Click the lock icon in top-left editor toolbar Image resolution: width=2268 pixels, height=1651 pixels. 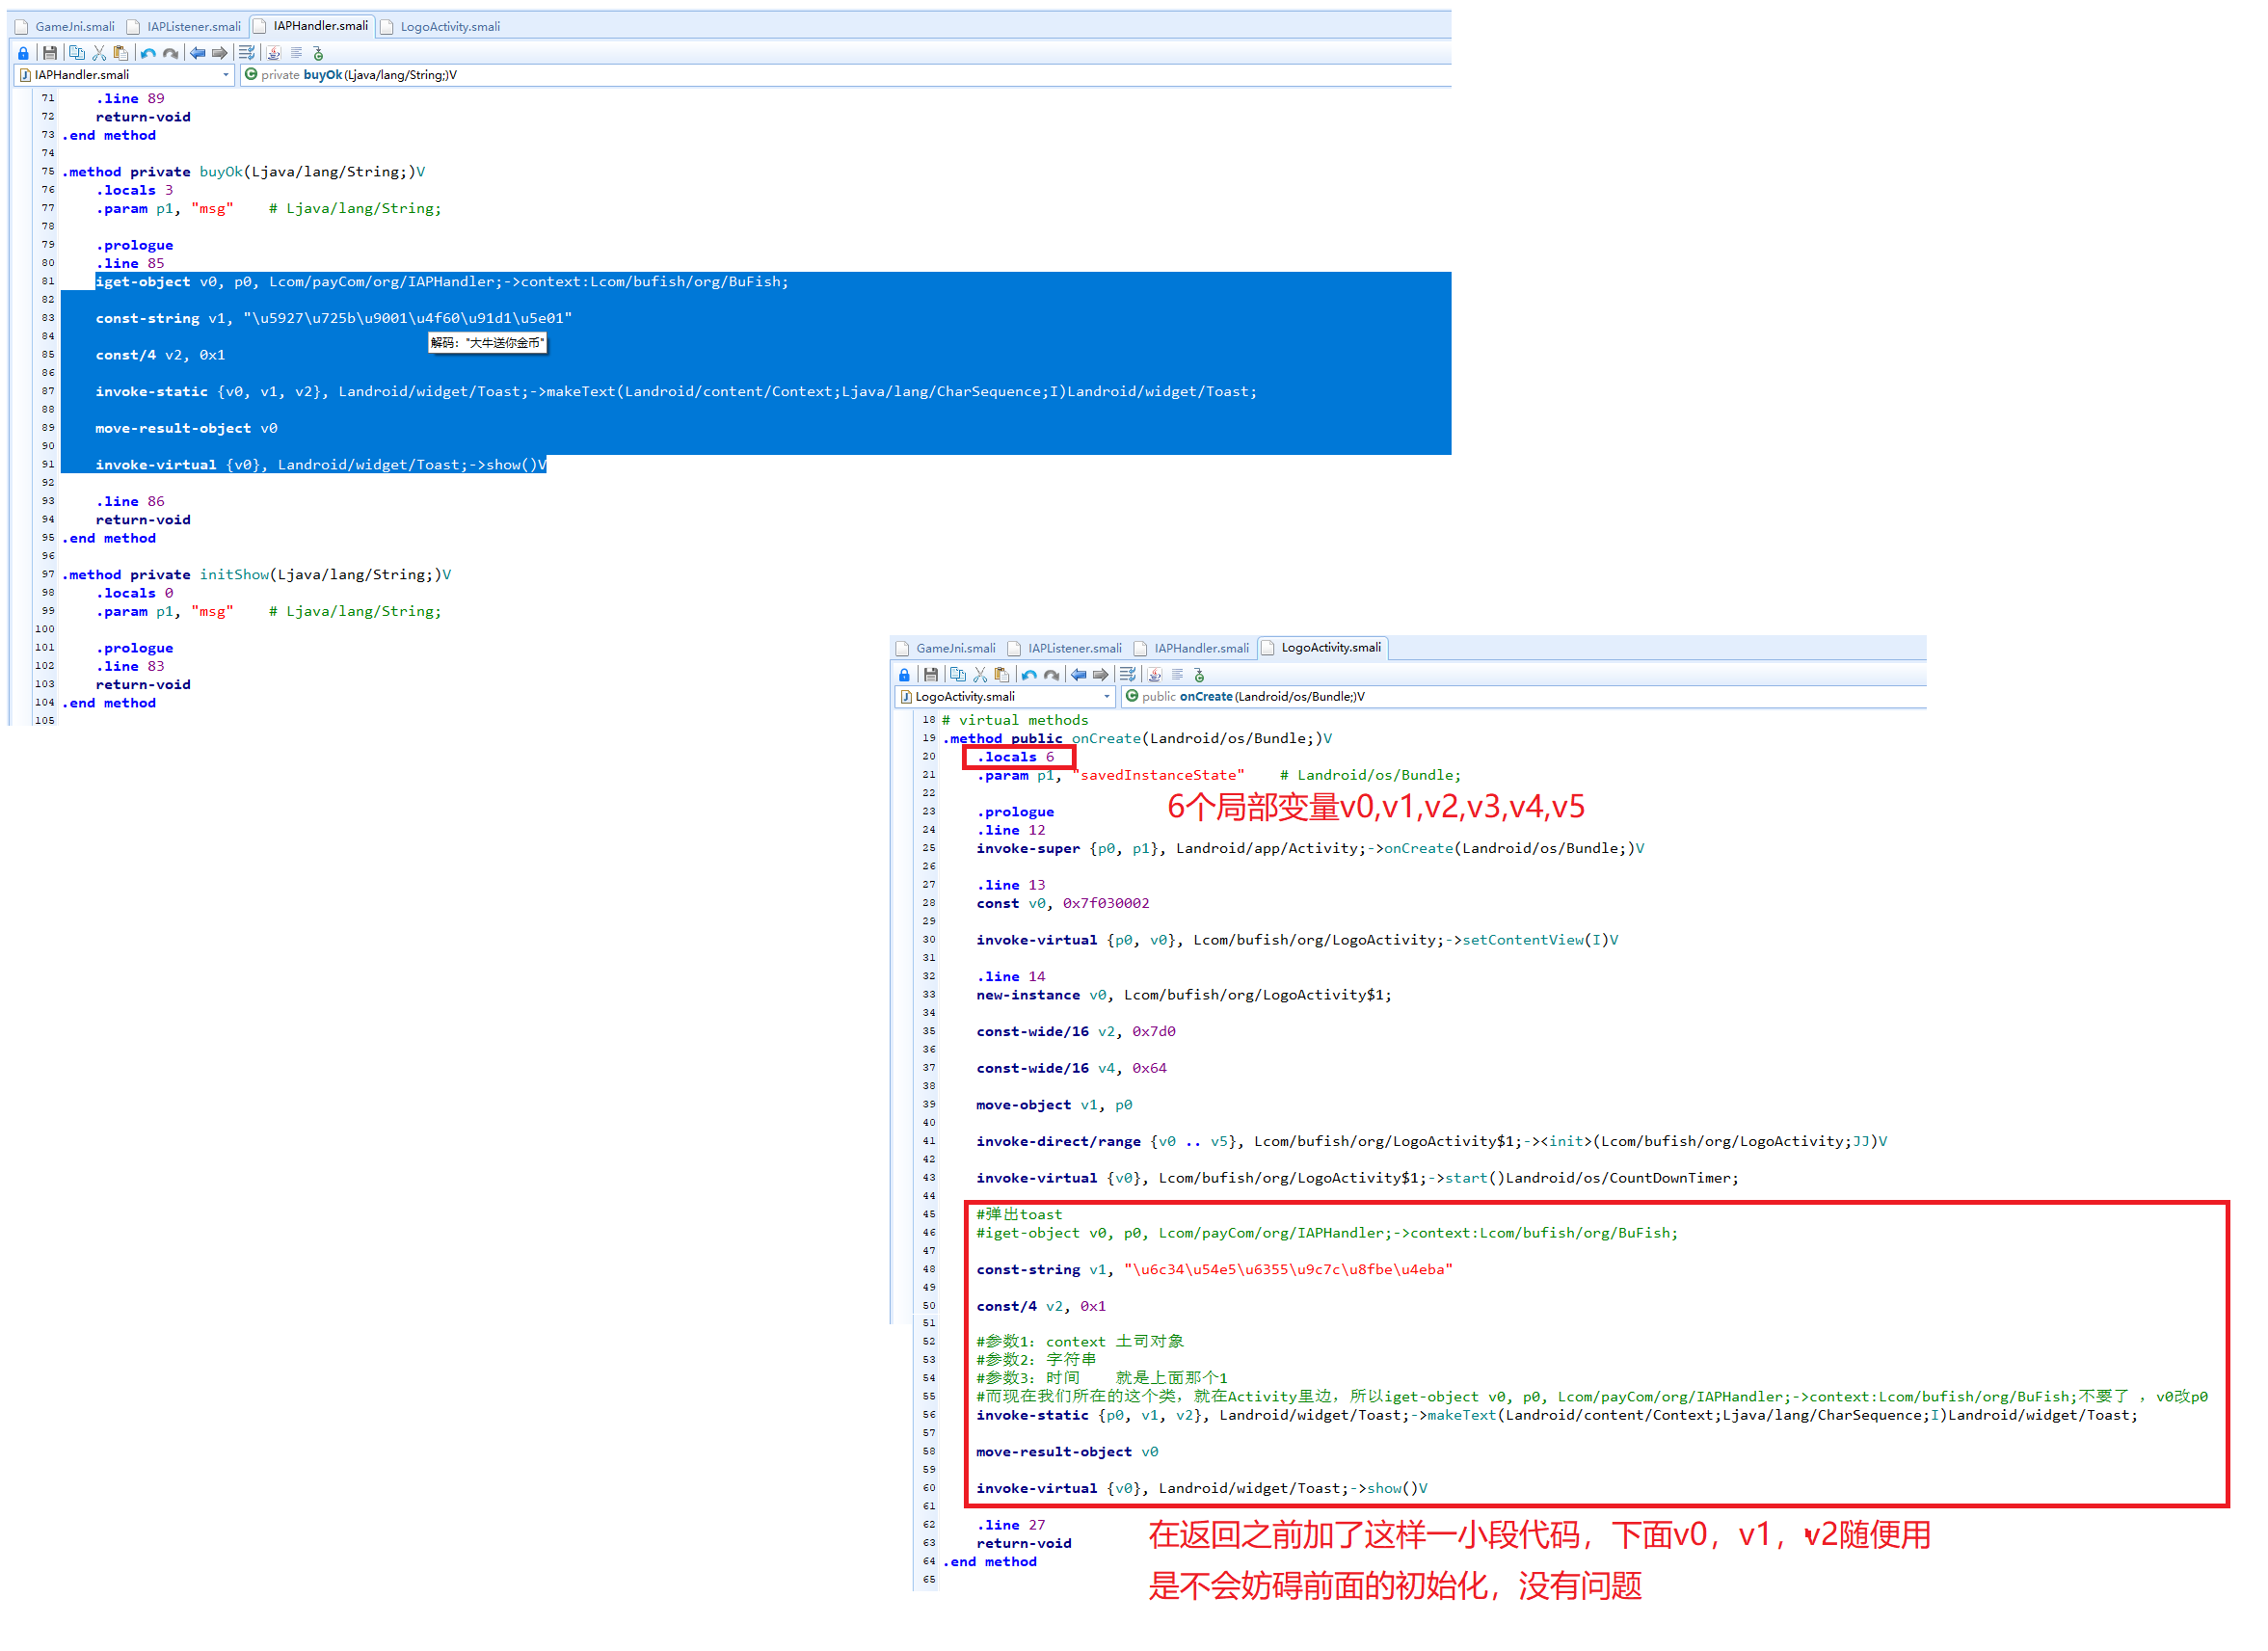pyautogui.click(x=24, y=53)
